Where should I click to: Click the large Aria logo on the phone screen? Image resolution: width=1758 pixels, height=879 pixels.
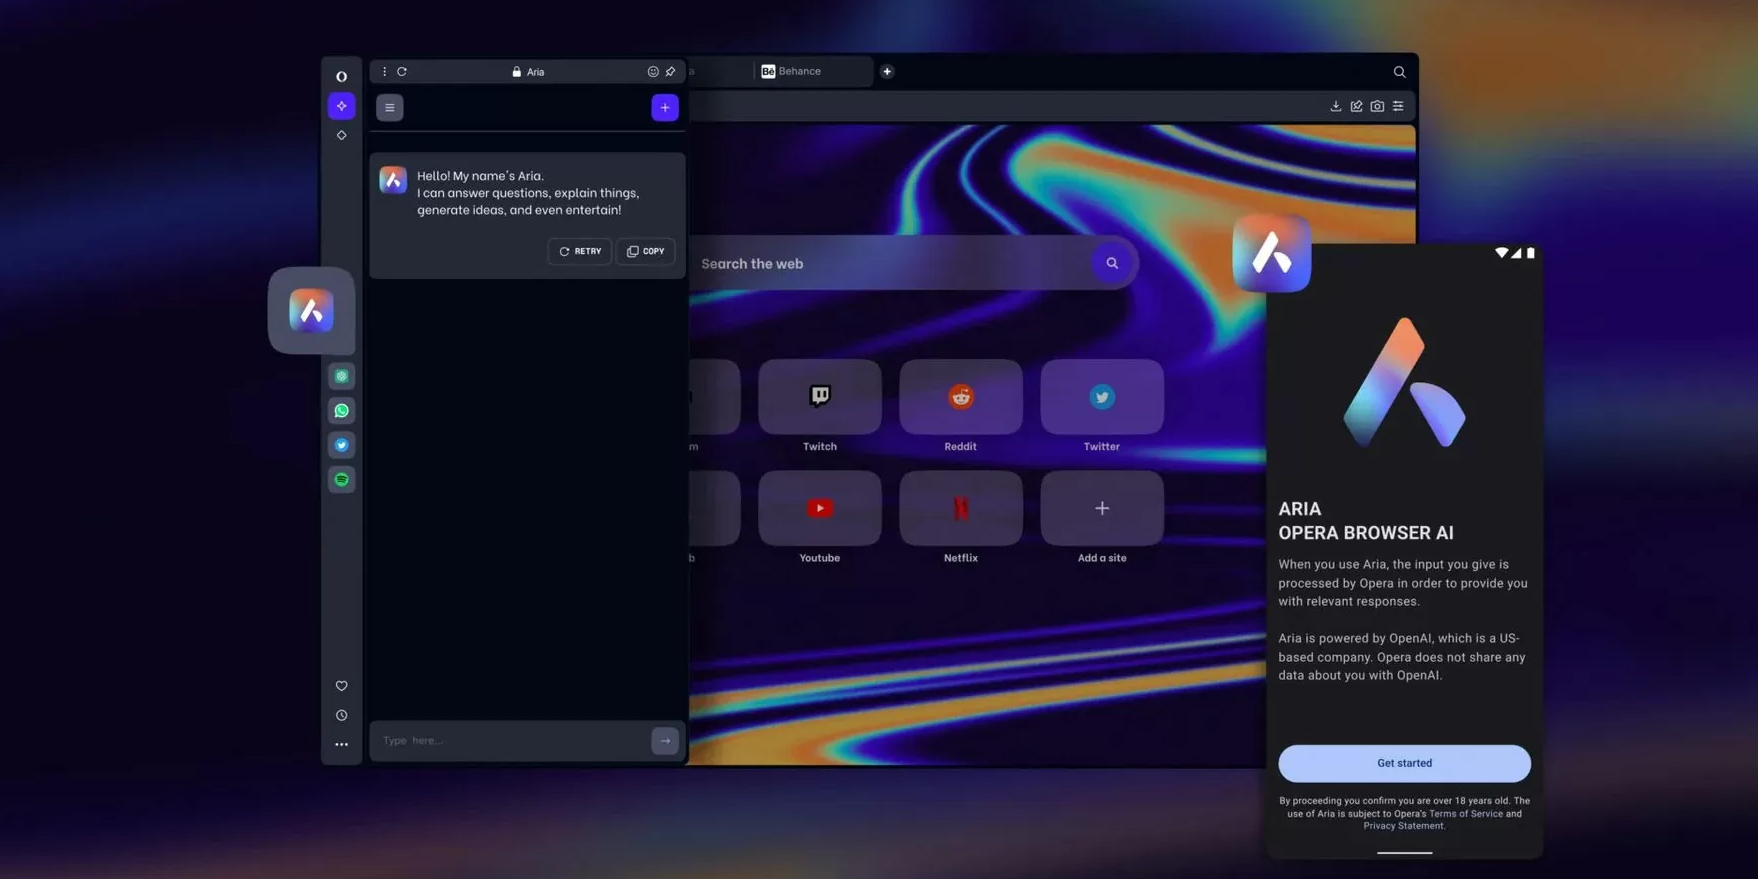1404,383
